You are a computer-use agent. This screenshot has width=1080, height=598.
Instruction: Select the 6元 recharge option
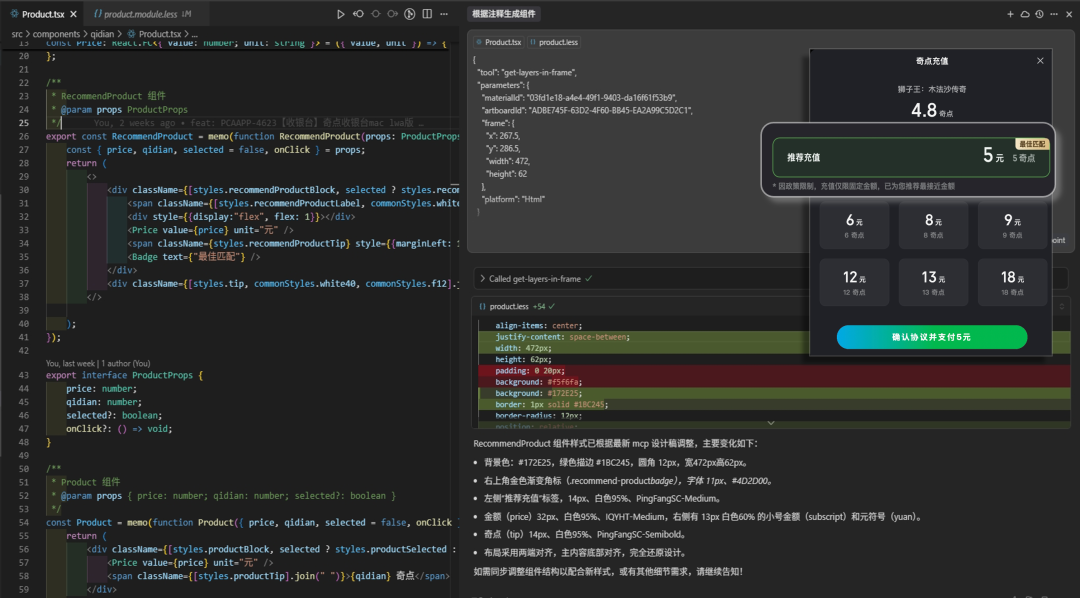click(854, 225)
